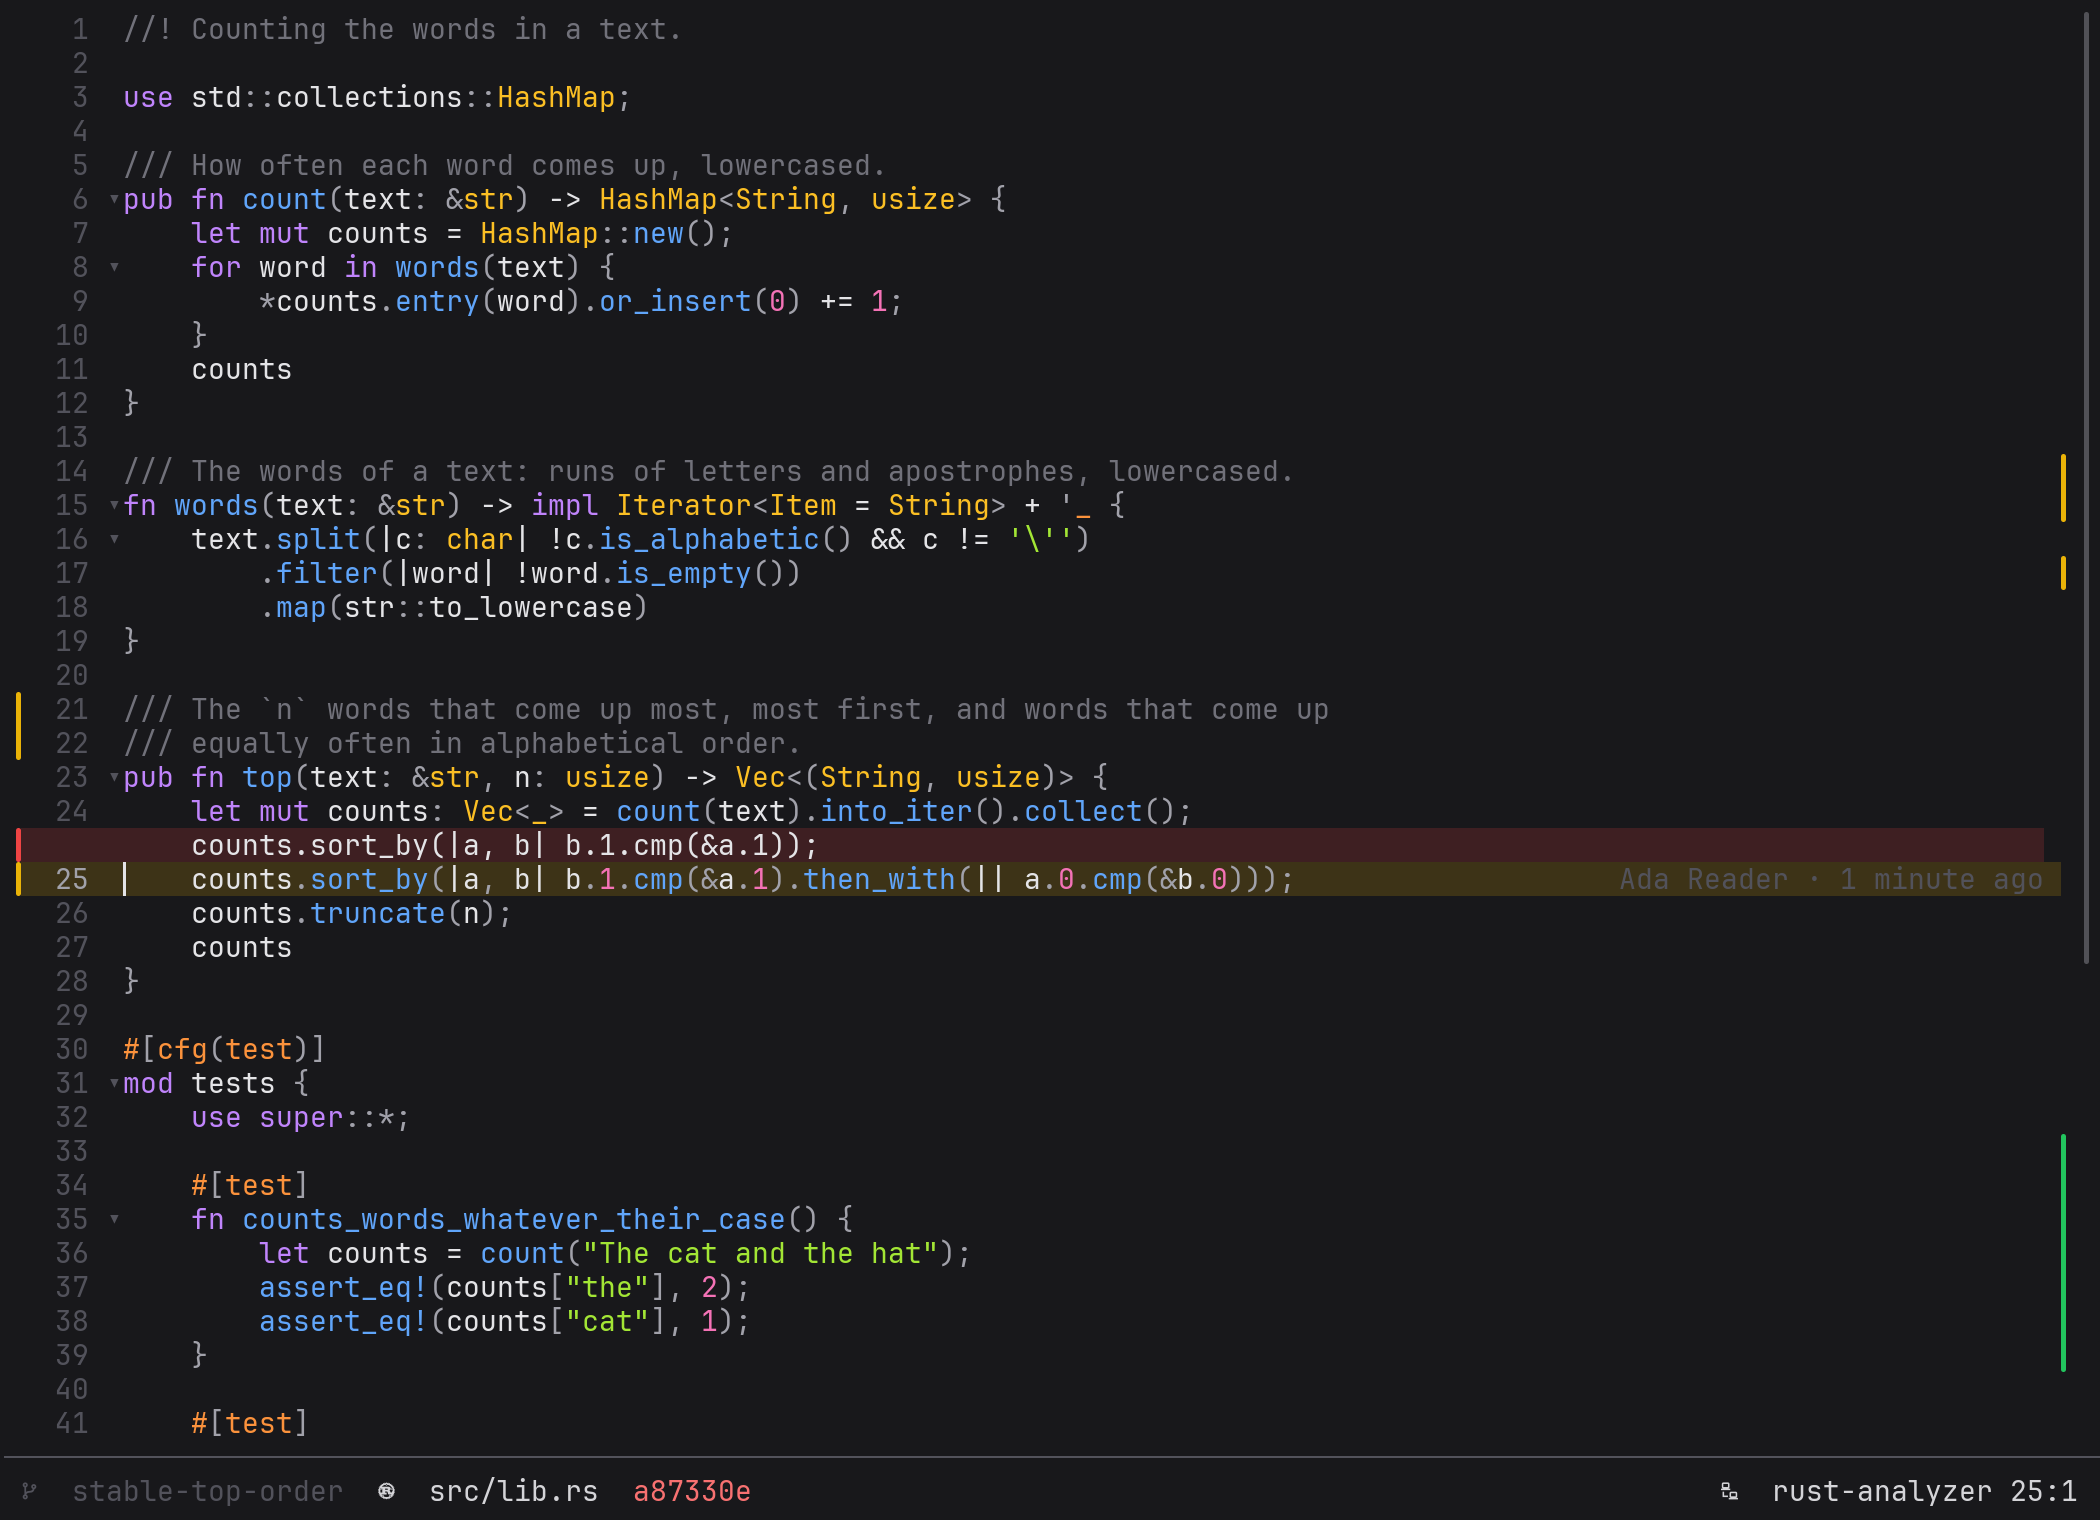Click the #[test] attribute on line 41
Image resolution: width=2100 pixels, height=1520 pixels.
pos(250,1424)
